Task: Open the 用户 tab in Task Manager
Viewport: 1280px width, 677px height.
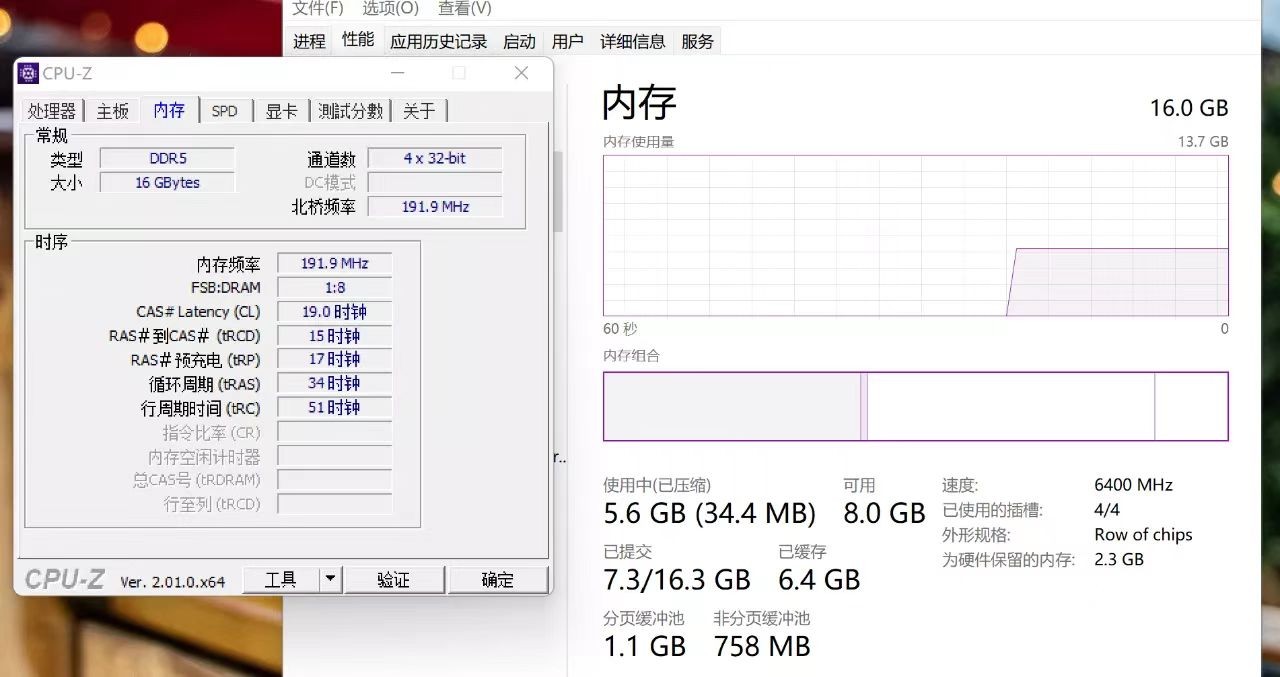Action: click(567, 41)
